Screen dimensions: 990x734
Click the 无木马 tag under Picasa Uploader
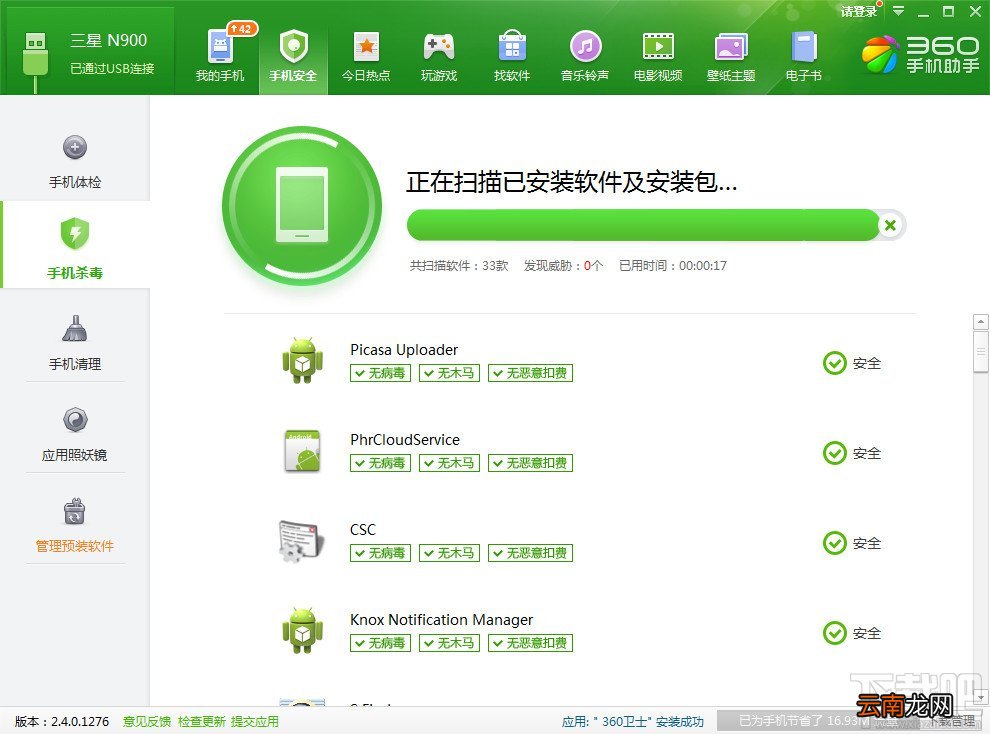click(x=450, y=373)
